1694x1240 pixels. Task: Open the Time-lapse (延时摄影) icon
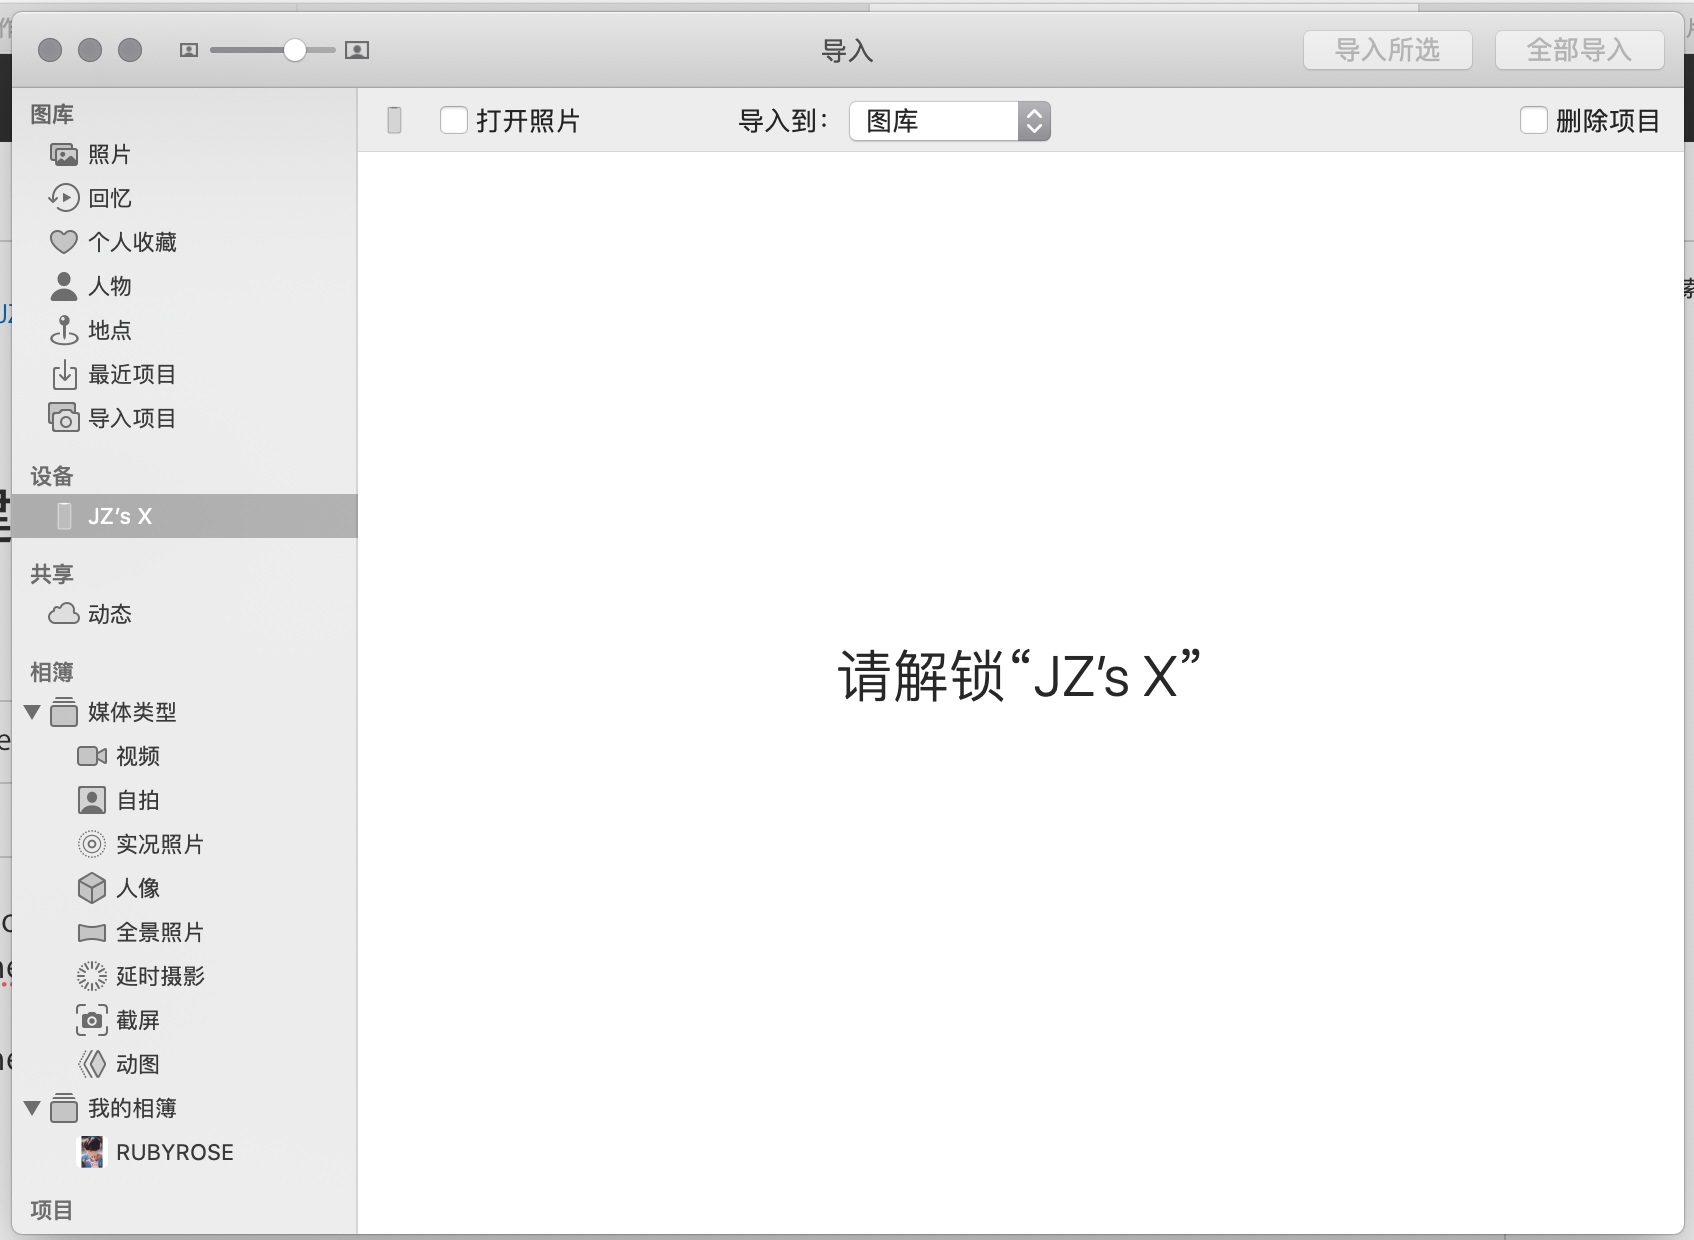point(92,976)
